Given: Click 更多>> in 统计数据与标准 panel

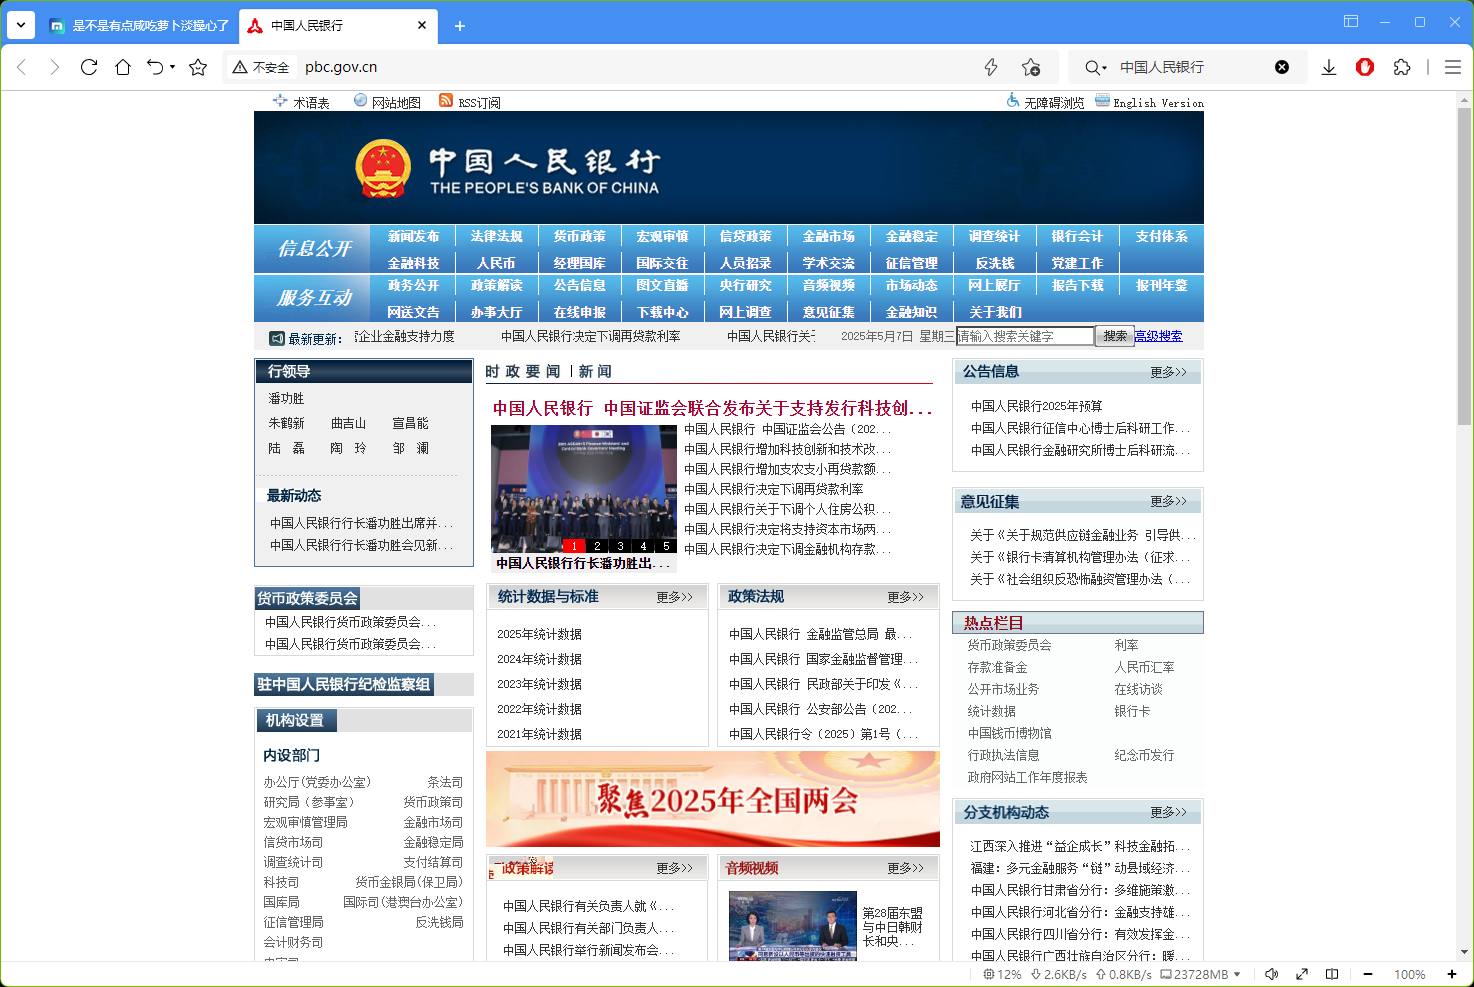Looking at the screenshot, I should coord(674,597).
